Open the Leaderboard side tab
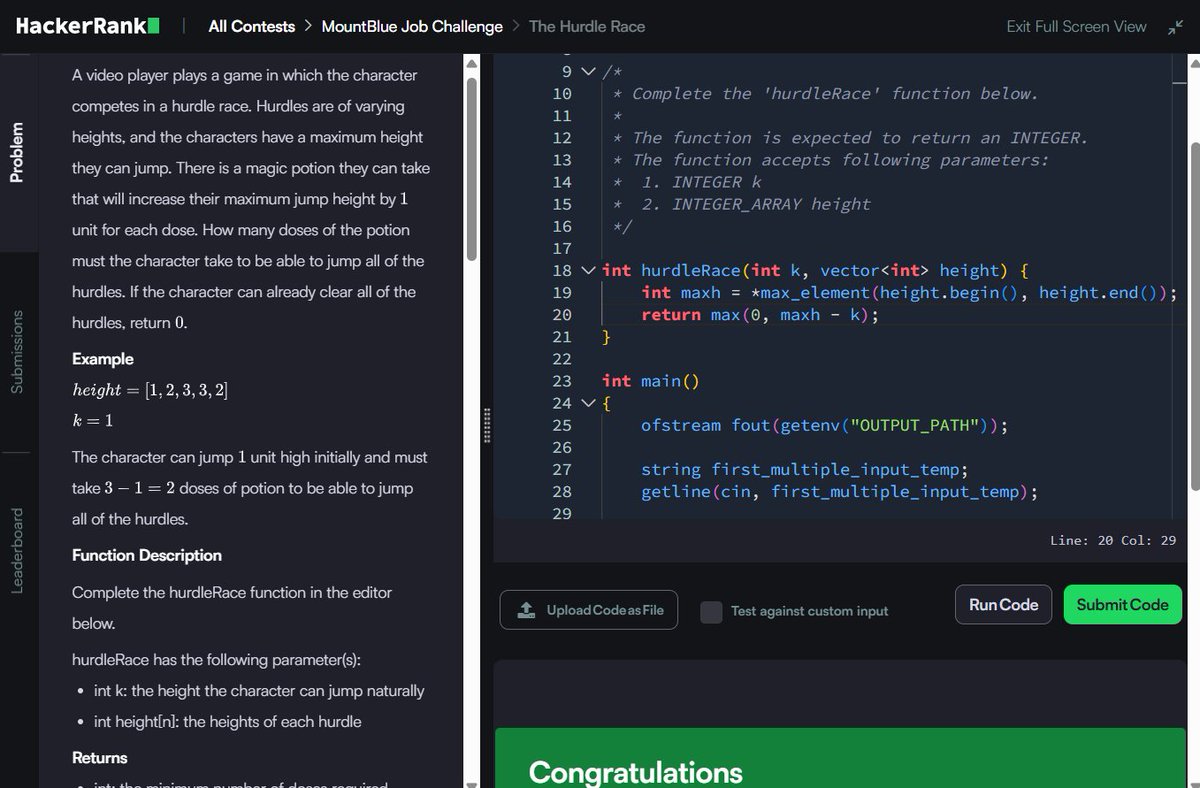This screenshot has width=1200, height=788. point(16,550)
